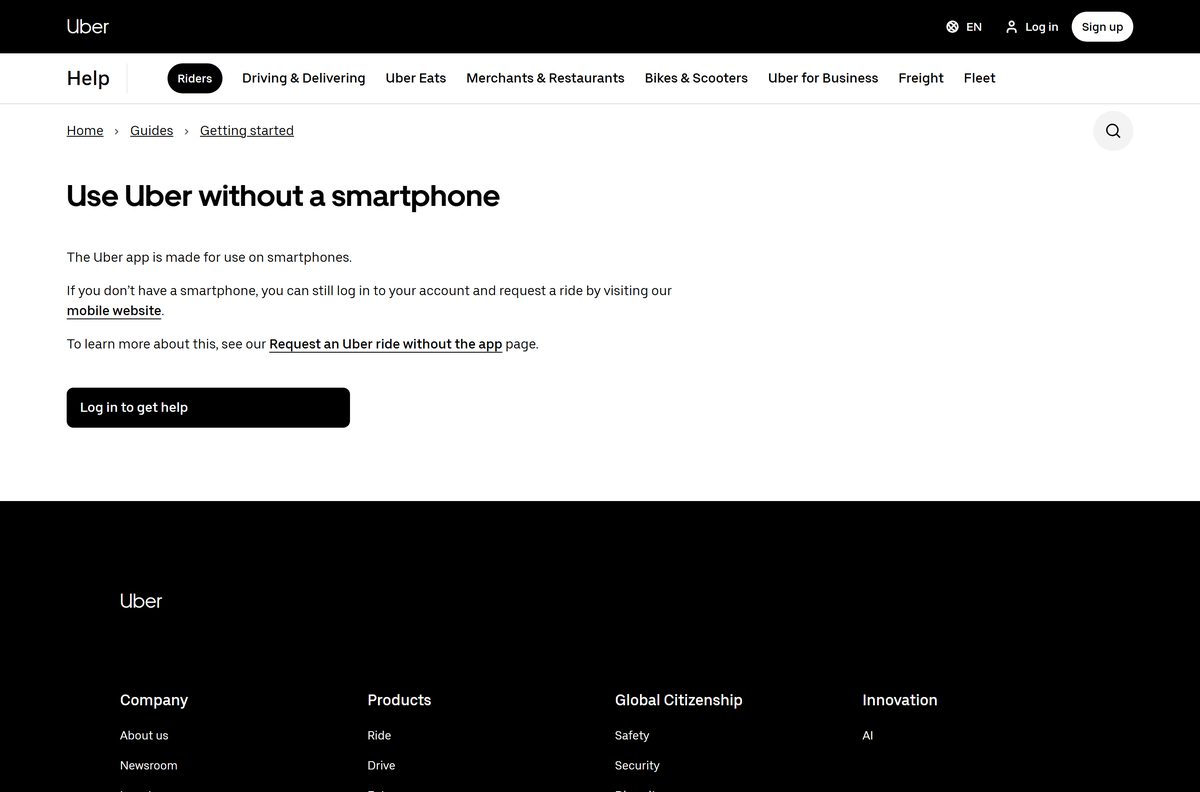
Task: Click the Products footer heading
Action: (x=399, y=700)
